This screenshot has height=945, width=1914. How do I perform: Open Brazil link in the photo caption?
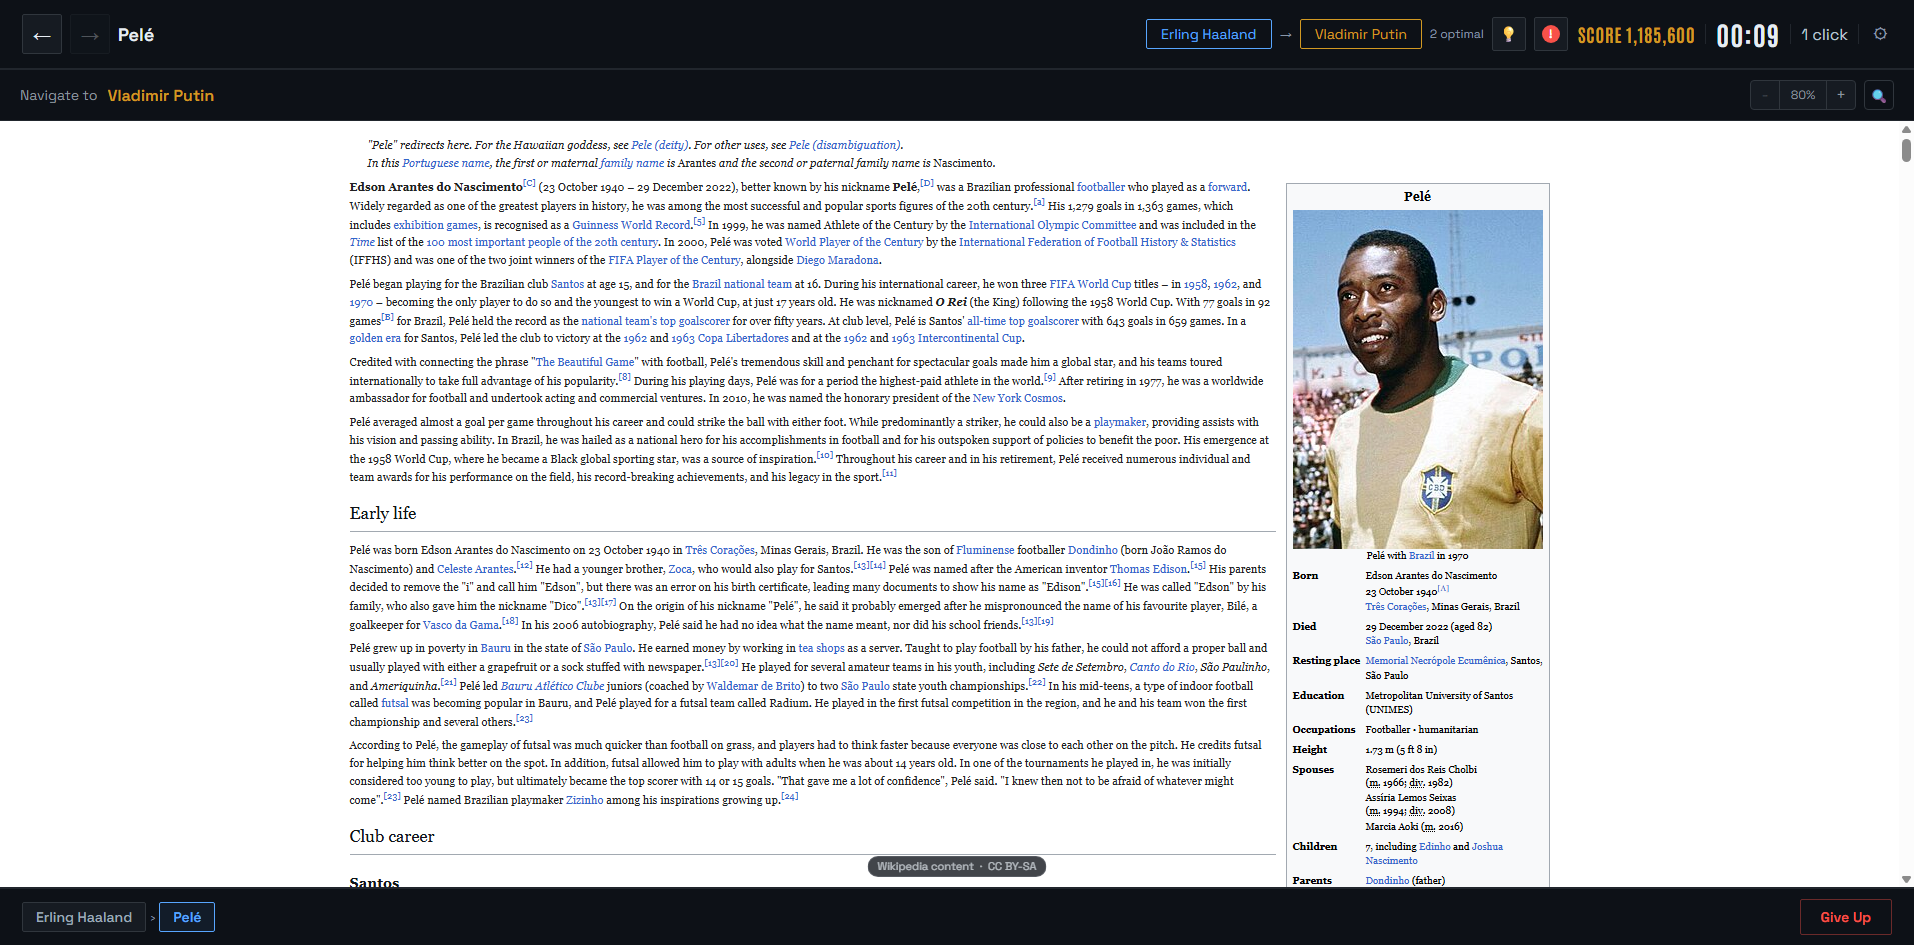1421,556
